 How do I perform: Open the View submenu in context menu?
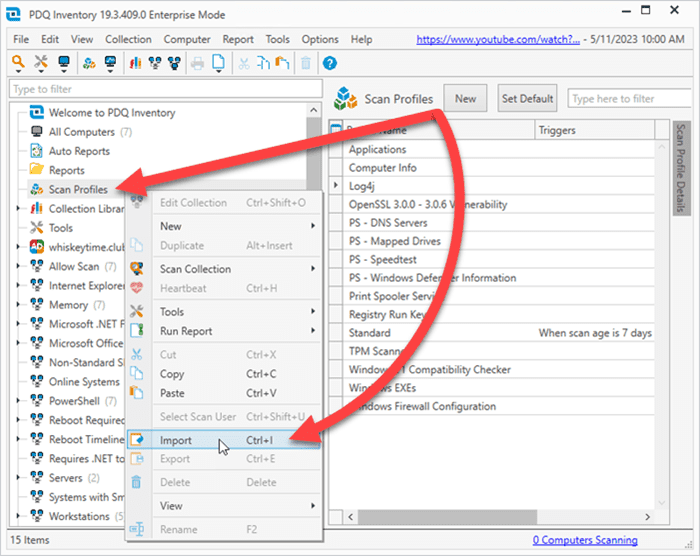[224, 506]
